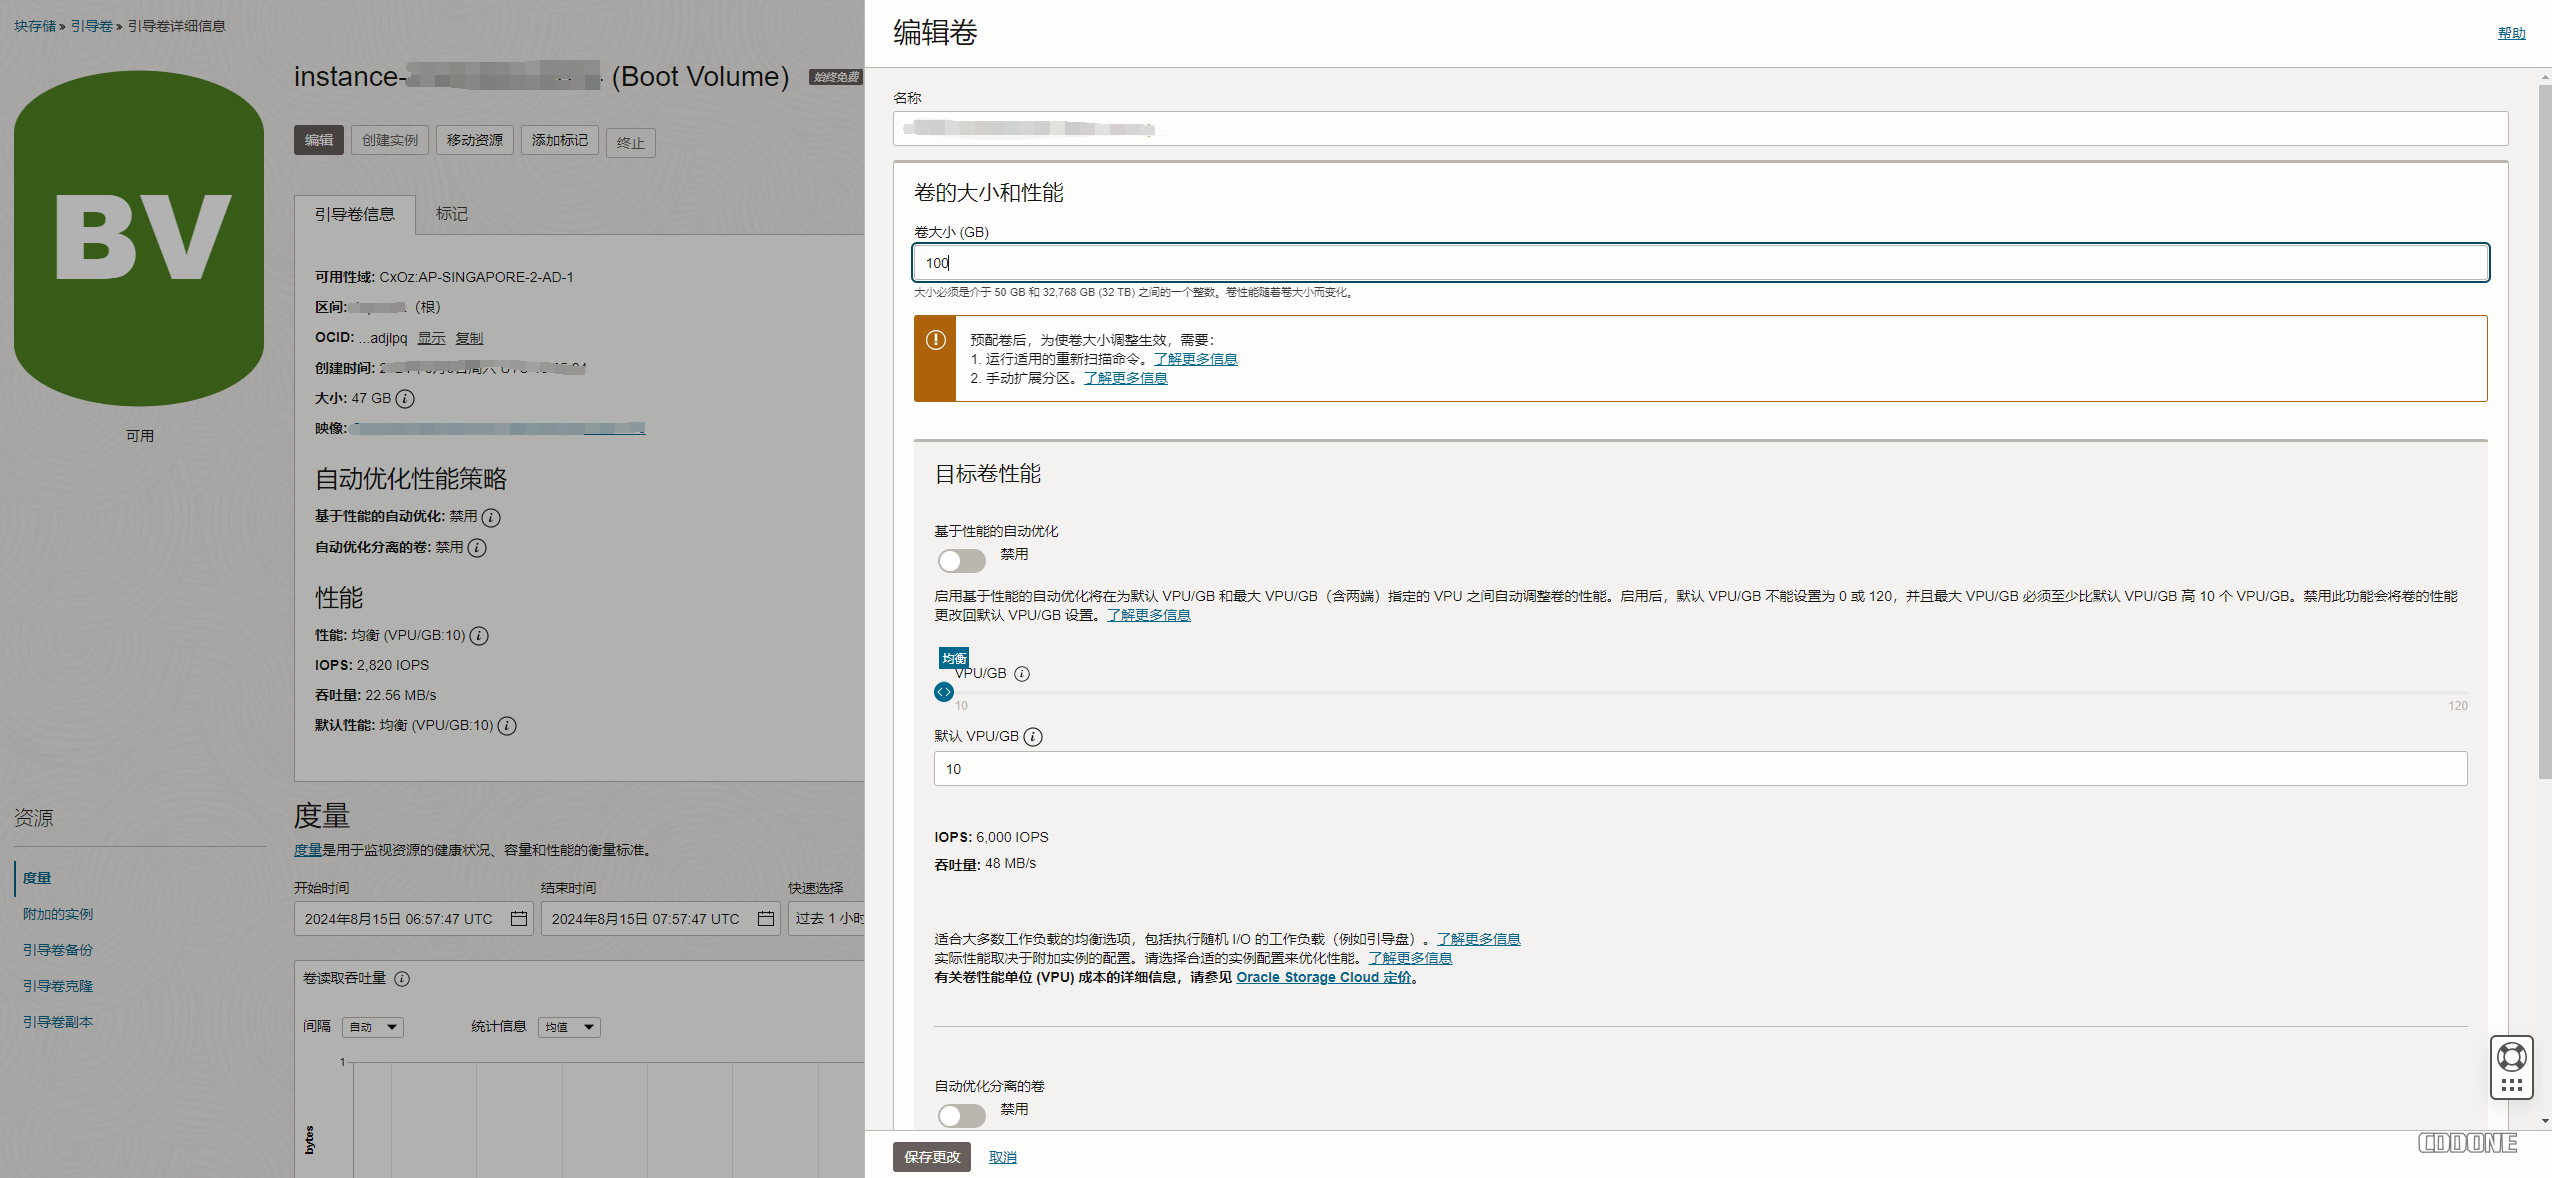Click info icon next to VPU/GB slider label
2552x1178 pixels.
point(1022,674)
